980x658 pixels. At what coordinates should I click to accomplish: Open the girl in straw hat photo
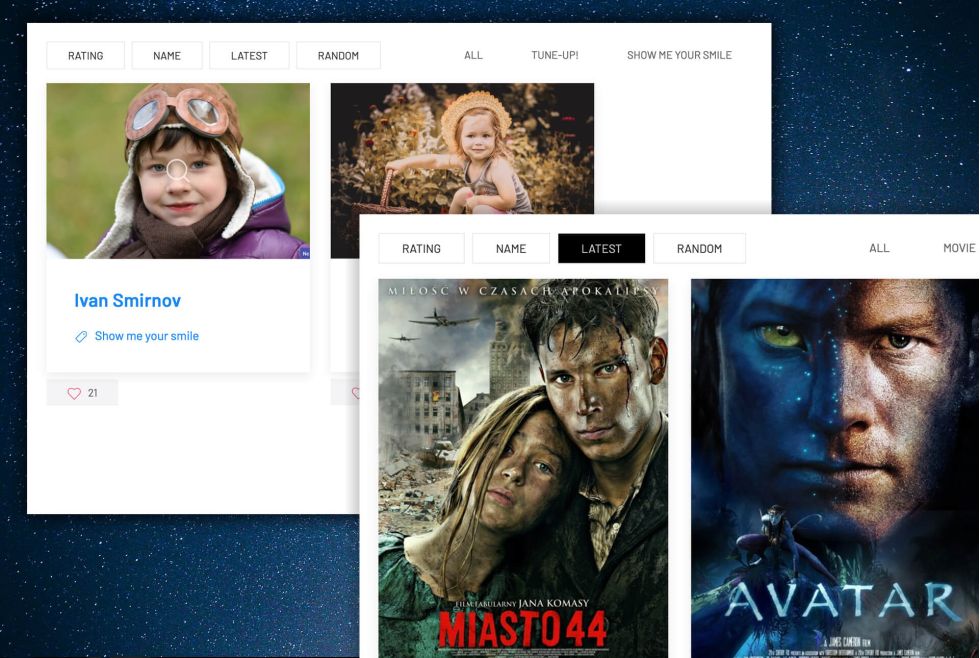(x=462, y=148)
